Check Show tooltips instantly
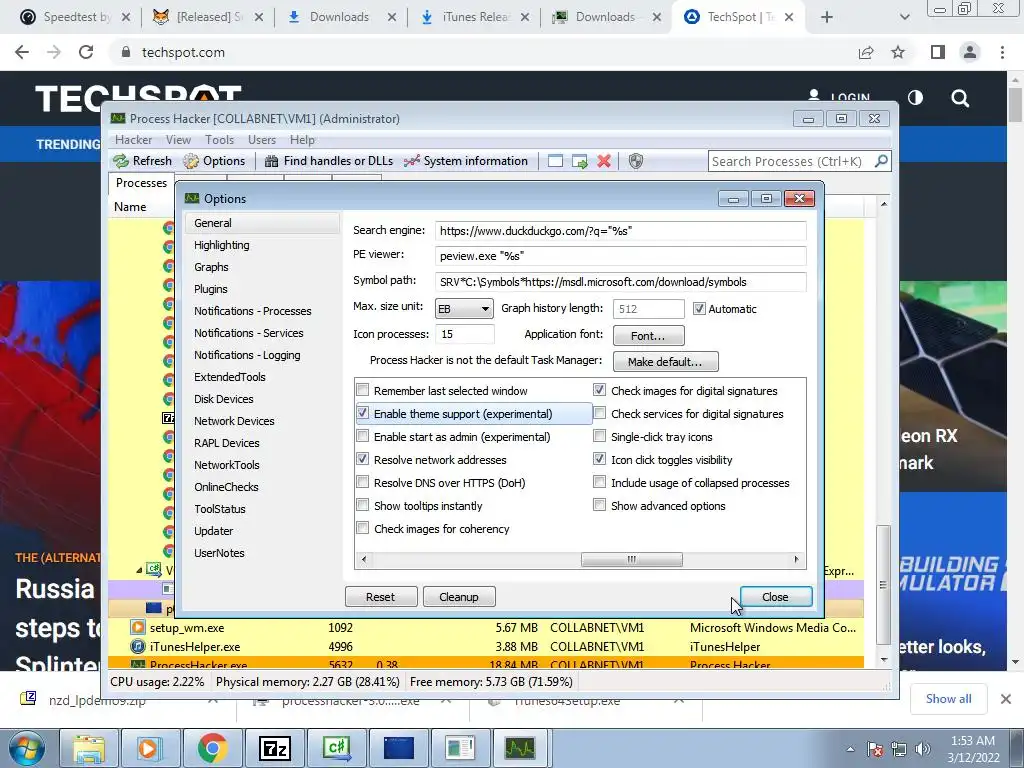Screen dimensions: 1024x768 (x=362, y=505)
